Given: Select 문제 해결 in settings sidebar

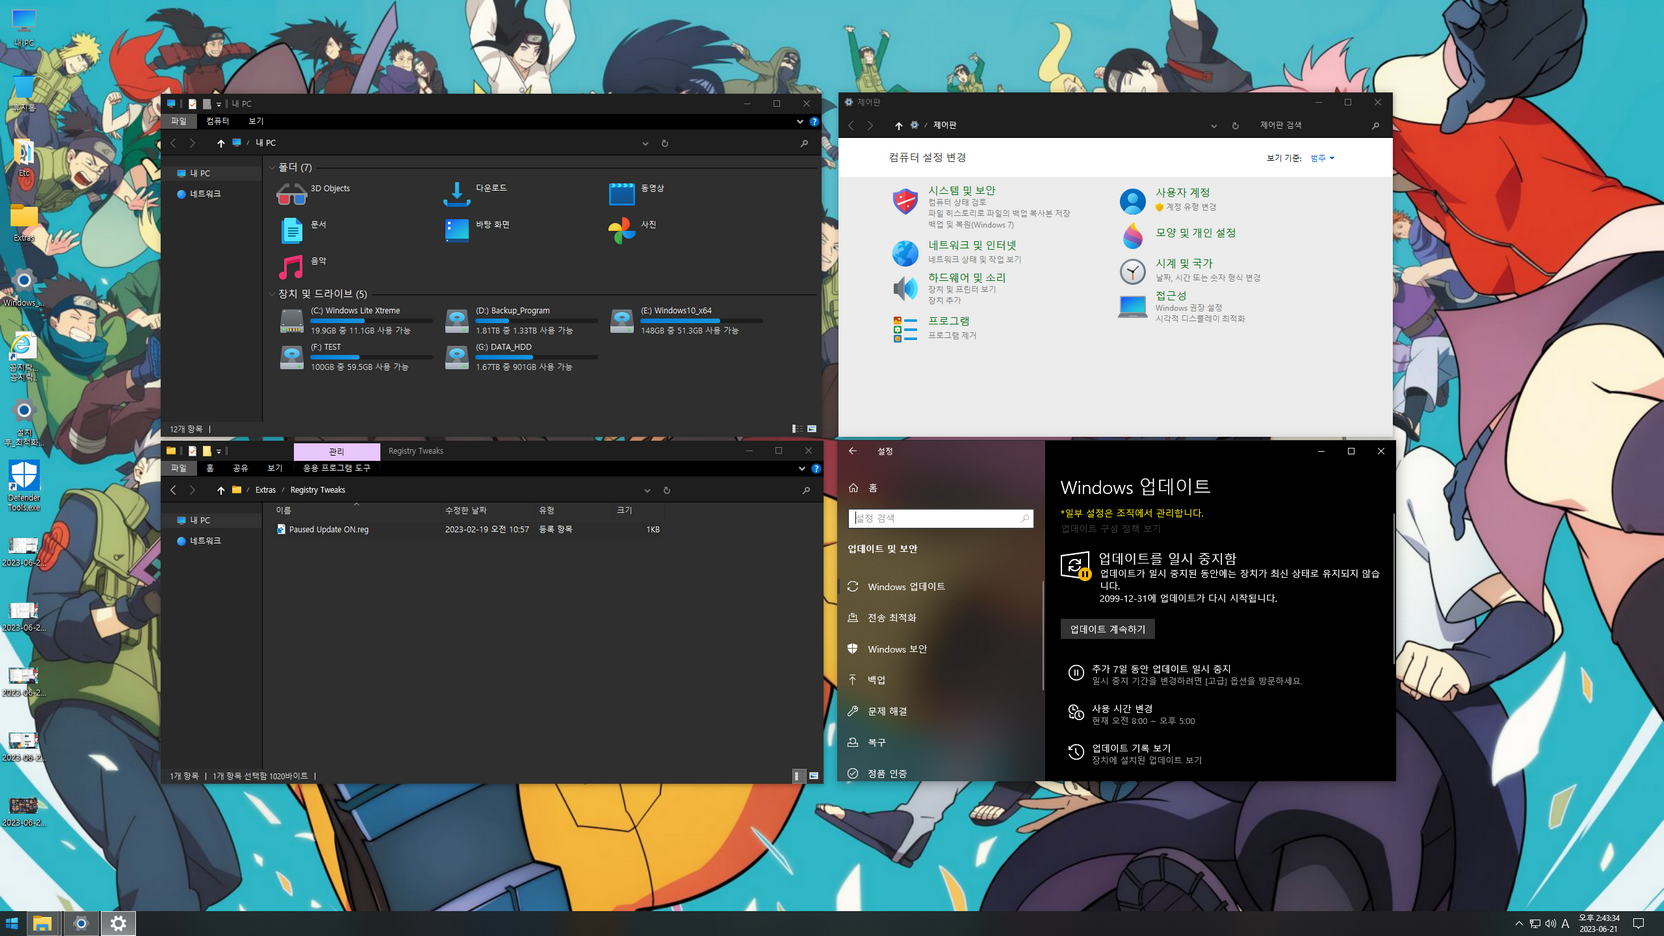Looking at the screenshot, I should click(887, 711).
